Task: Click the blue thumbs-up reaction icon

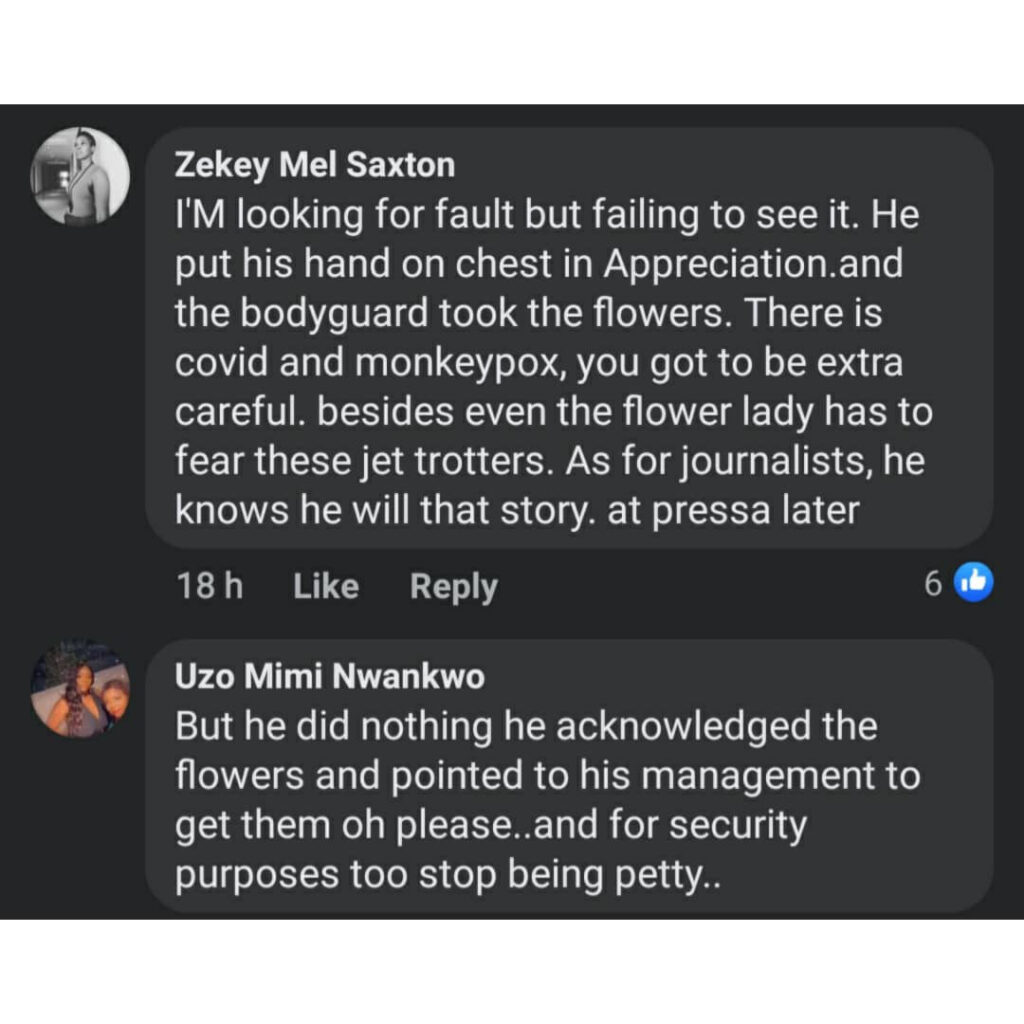Action: click(973, 583)
